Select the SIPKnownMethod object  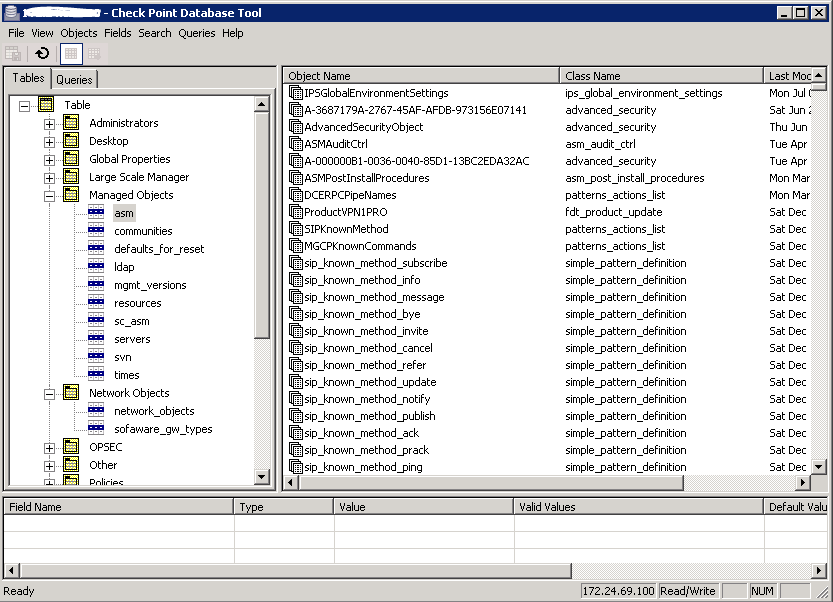point(346,229)
